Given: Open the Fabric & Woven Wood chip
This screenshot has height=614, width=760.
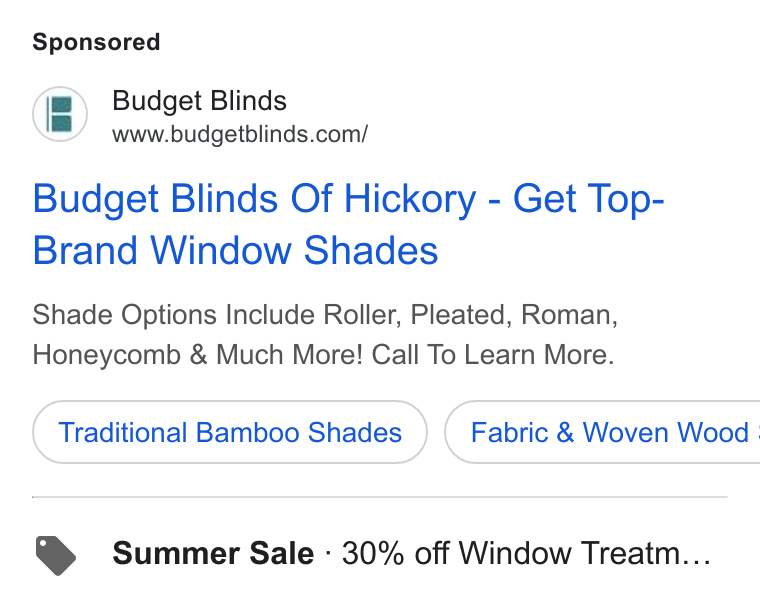Looking at the screenshot, I should click(x=602, y=432).
